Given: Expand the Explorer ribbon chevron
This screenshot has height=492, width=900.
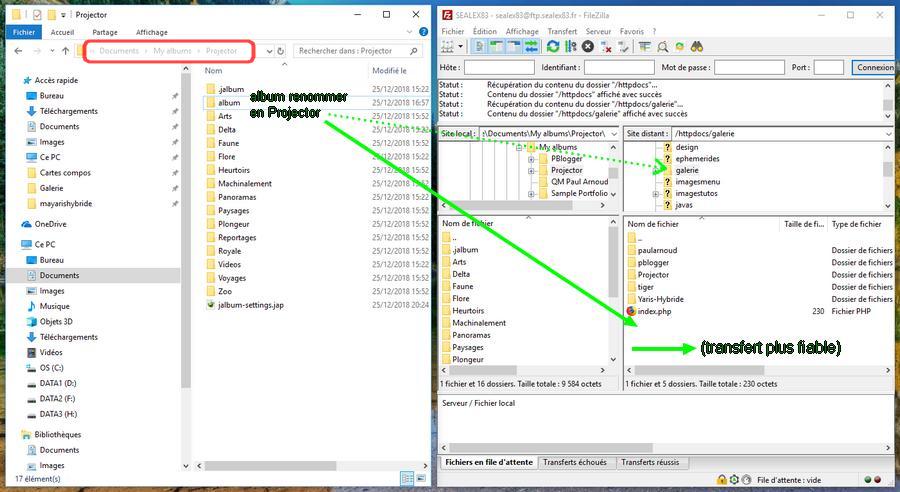Looking at the screenshot, I should point(409,32).
